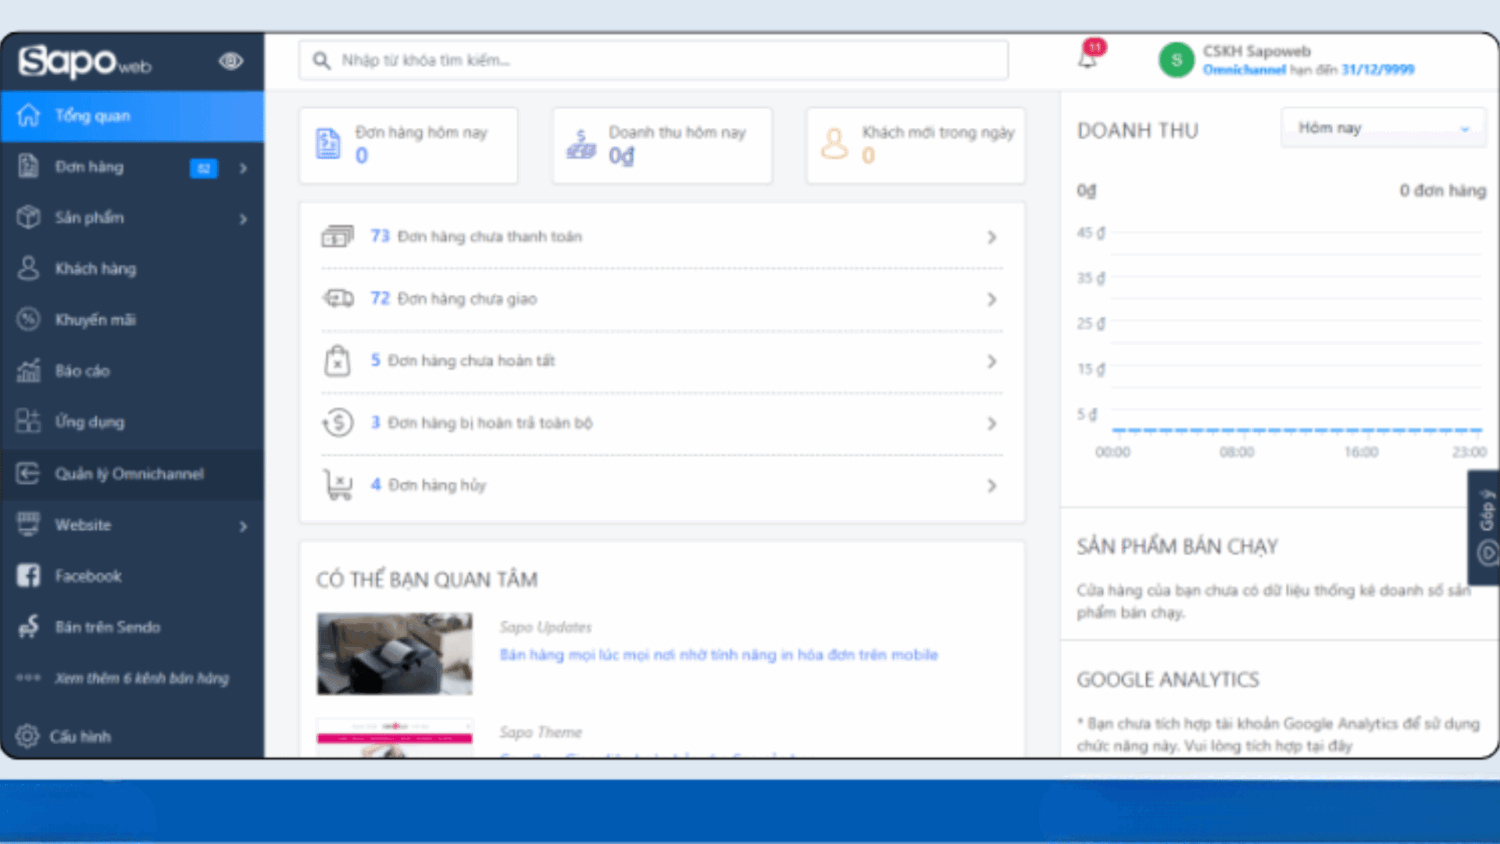Click the green CSKH Sapoweb avatar
Viewport: 1500px width, 844px height.
[1176, 60]
